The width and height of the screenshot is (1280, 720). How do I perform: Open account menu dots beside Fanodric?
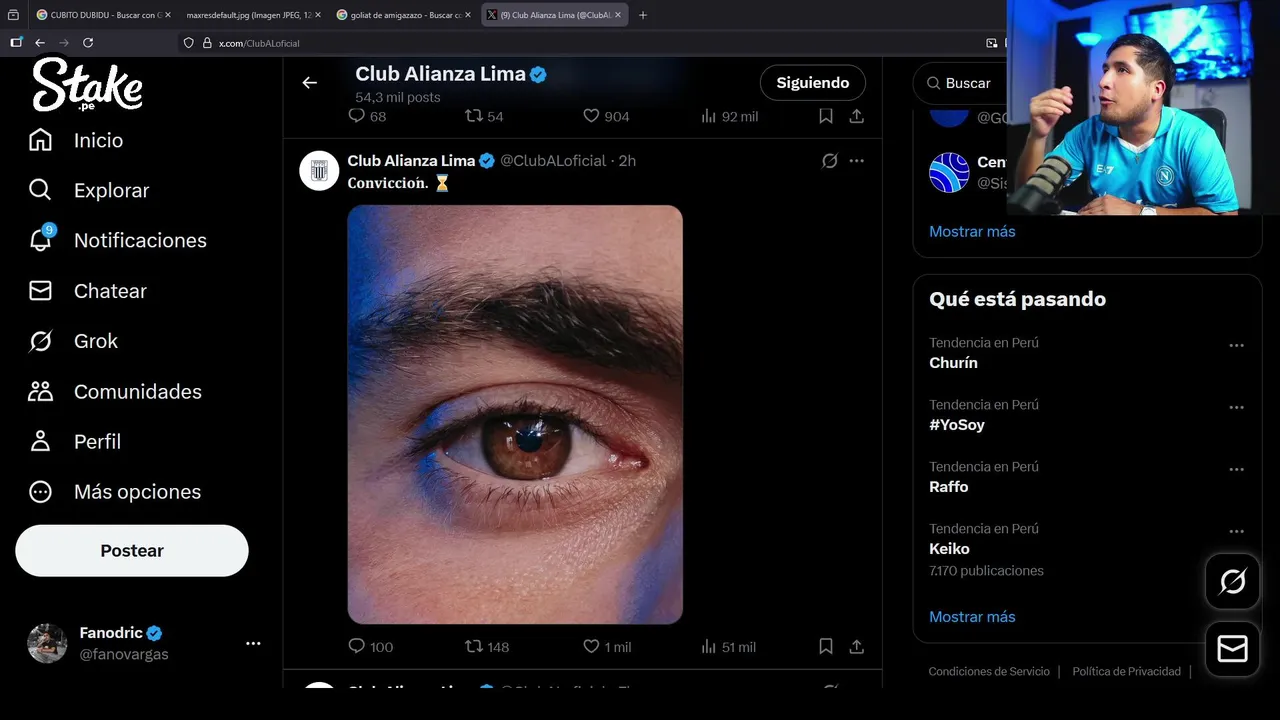253,644
